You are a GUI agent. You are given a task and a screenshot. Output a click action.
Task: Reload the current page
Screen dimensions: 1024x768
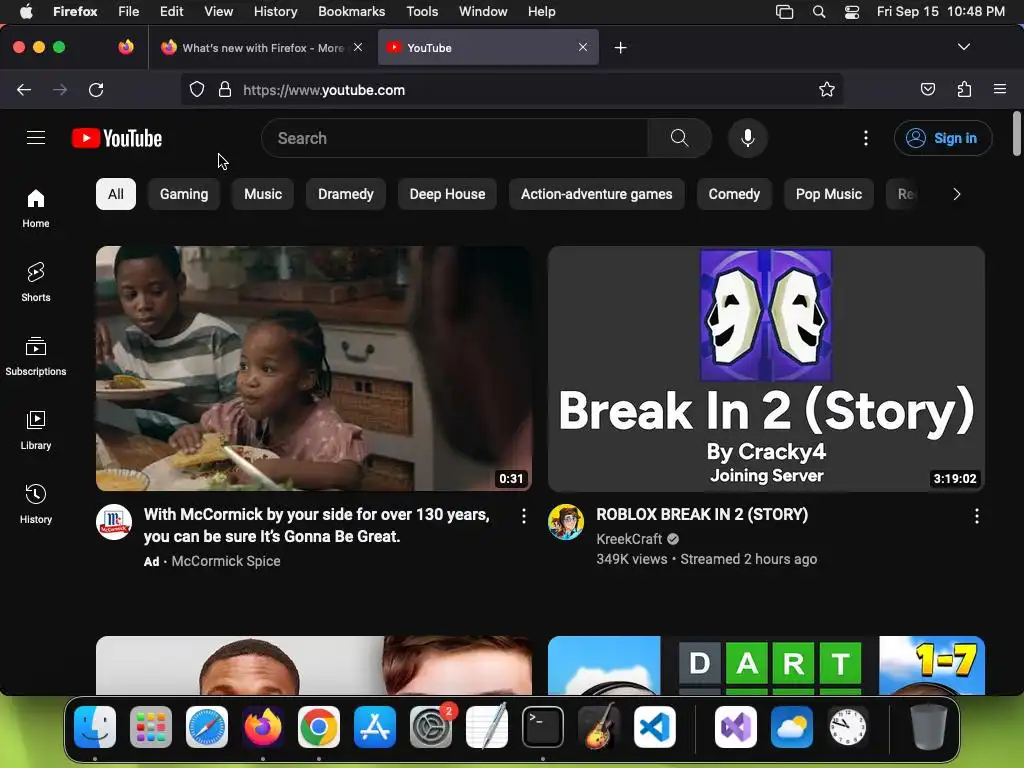coord(96,89)
